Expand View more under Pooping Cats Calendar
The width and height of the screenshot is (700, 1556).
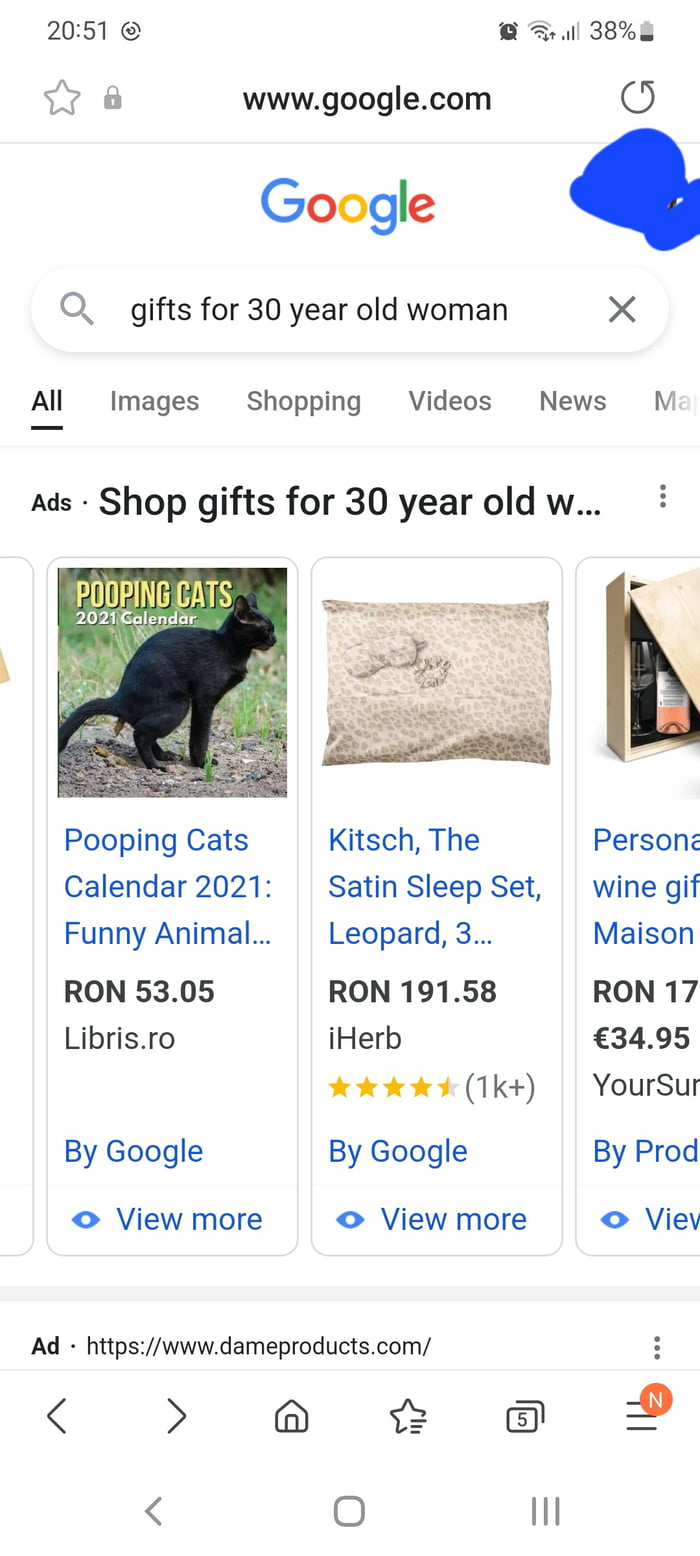[x=168, y=1219]
